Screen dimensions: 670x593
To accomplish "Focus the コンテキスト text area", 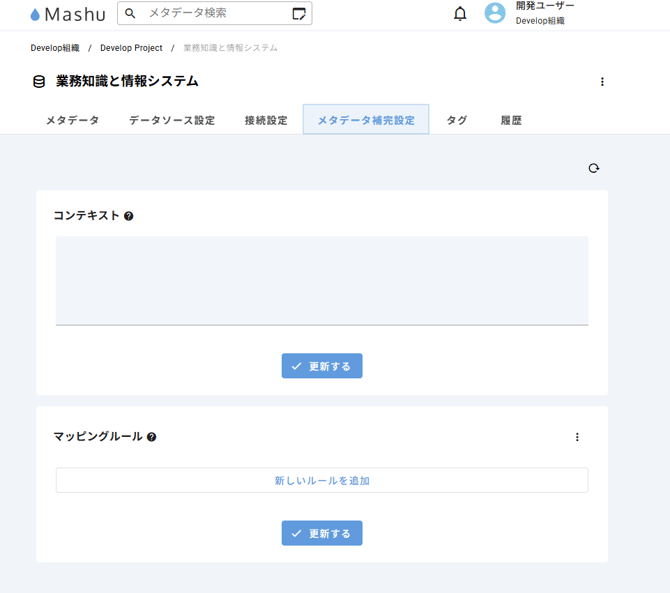I will pyautogui.click(x=322, y=280).
